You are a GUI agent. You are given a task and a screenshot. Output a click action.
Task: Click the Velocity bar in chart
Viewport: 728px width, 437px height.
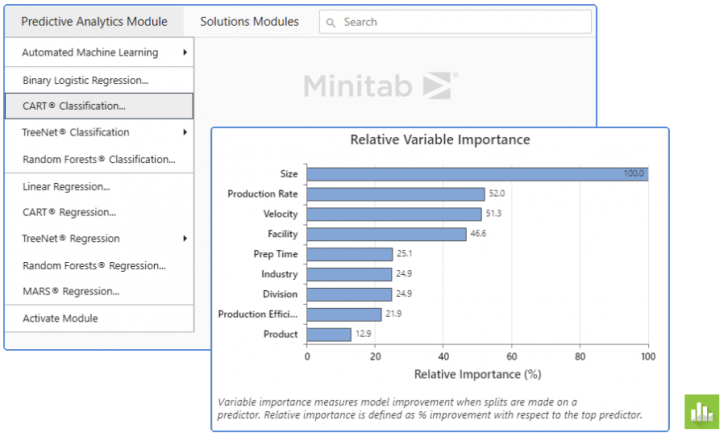394,214
